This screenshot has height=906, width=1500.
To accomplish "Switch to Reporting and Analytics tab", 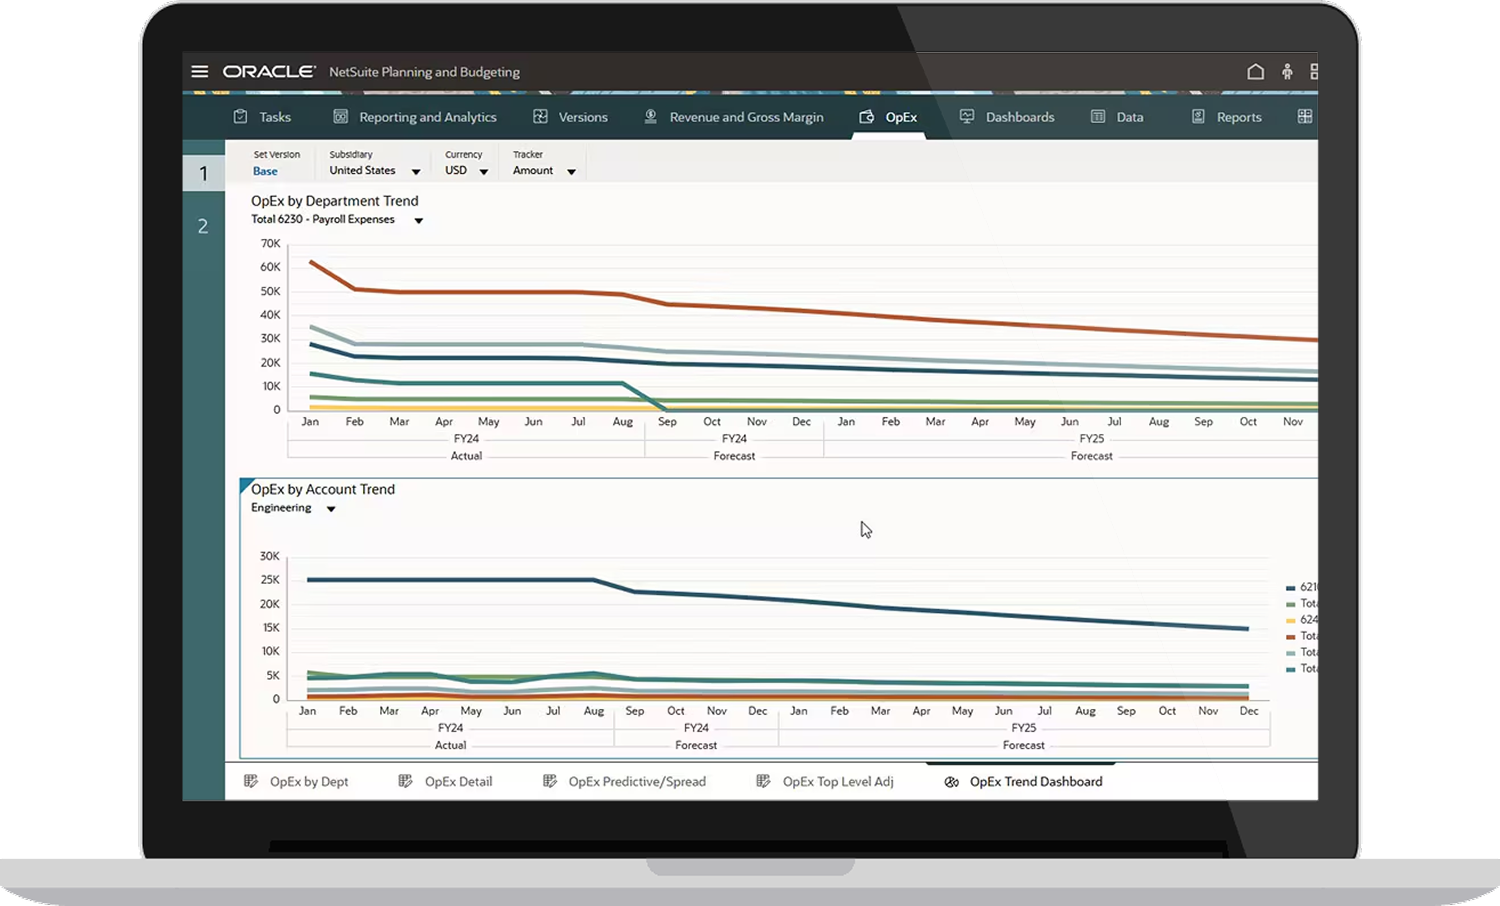I will click(x=427, y=117).
